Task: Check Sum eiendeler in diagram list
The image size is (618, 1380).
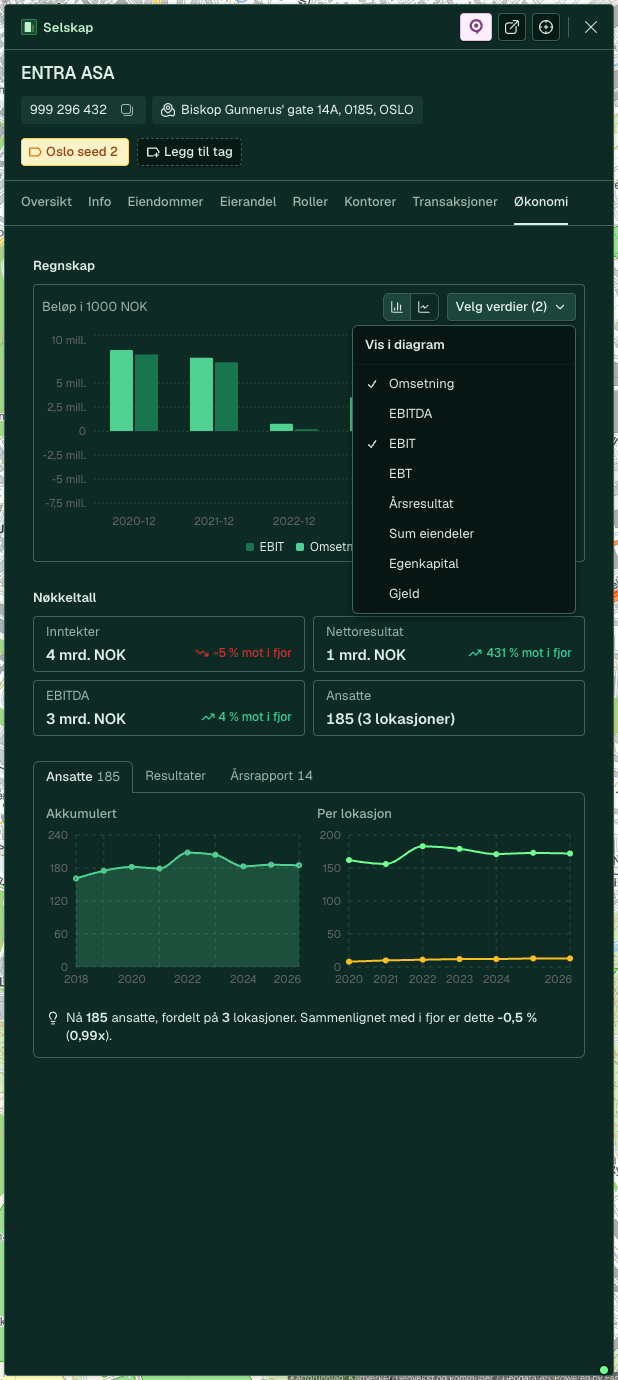Action: click(464, 534)
